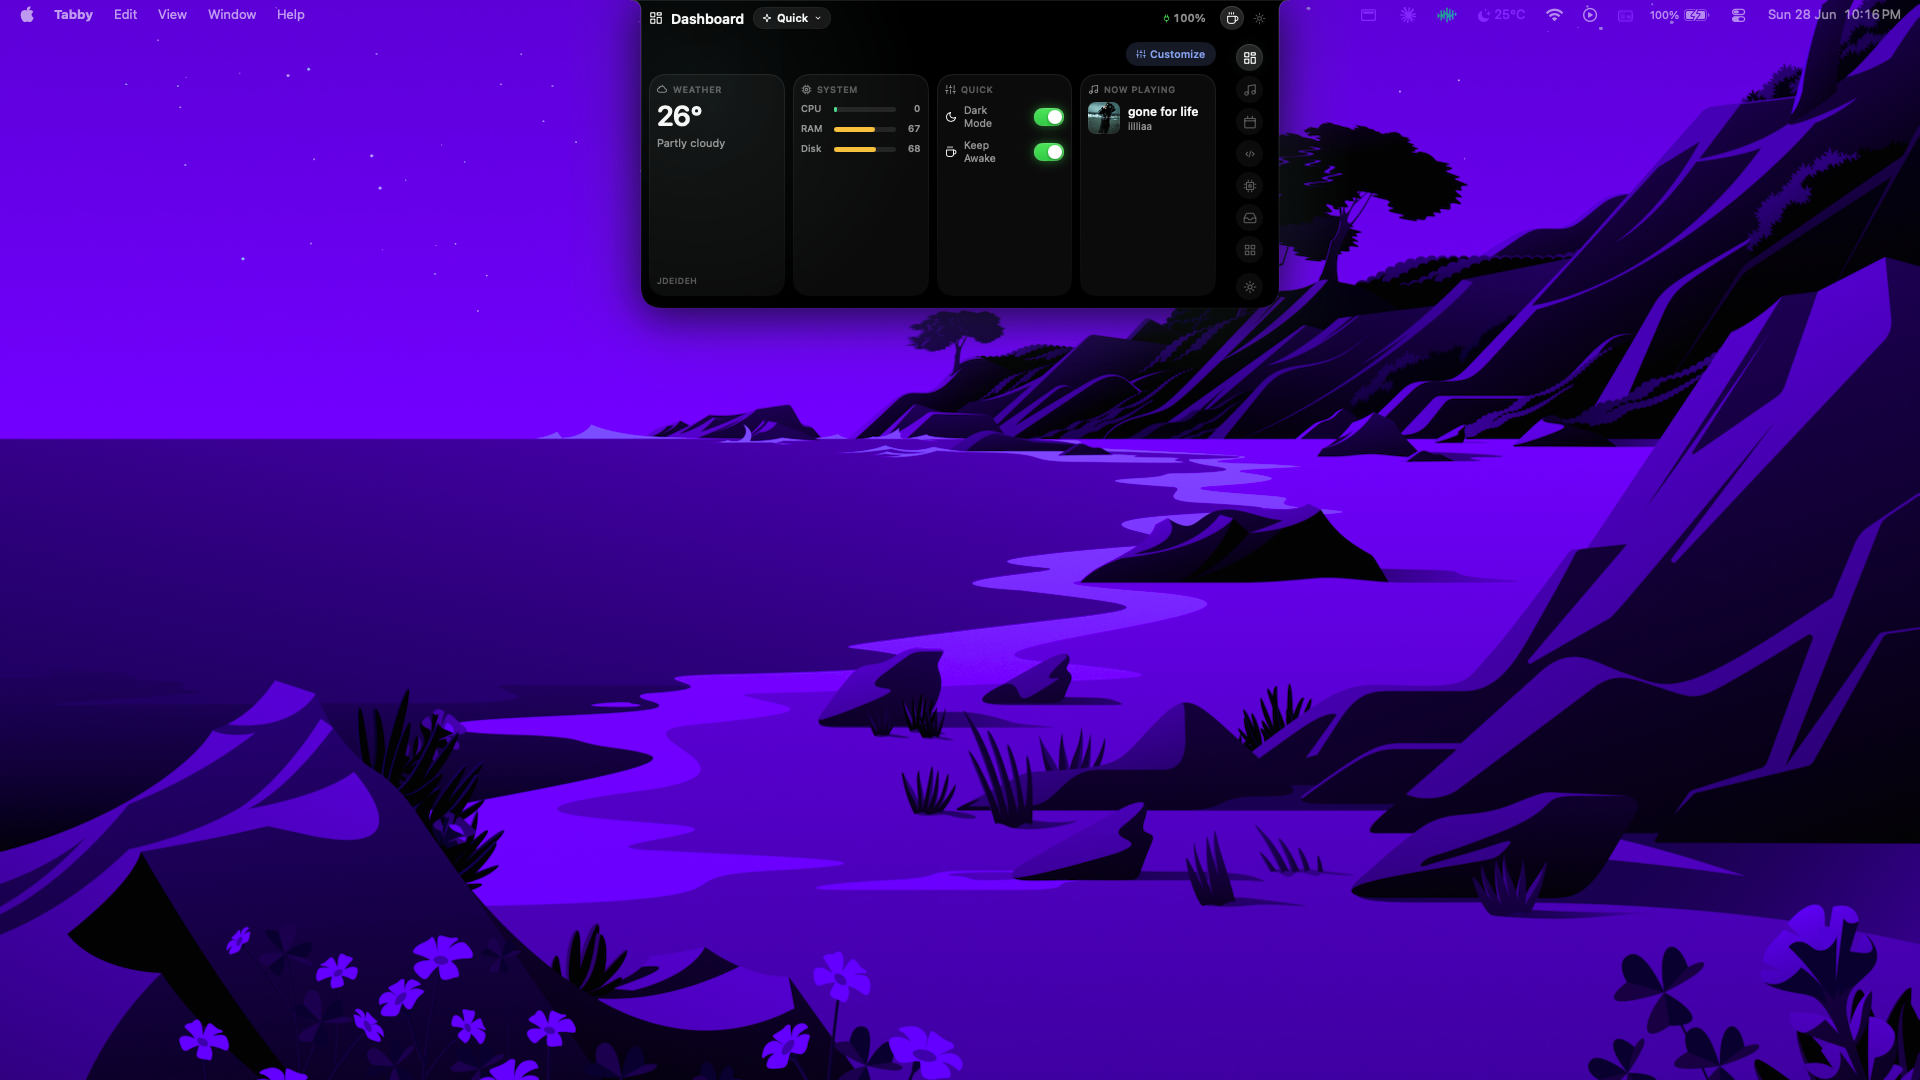Click the 26° temperature reading

(679, 116)
